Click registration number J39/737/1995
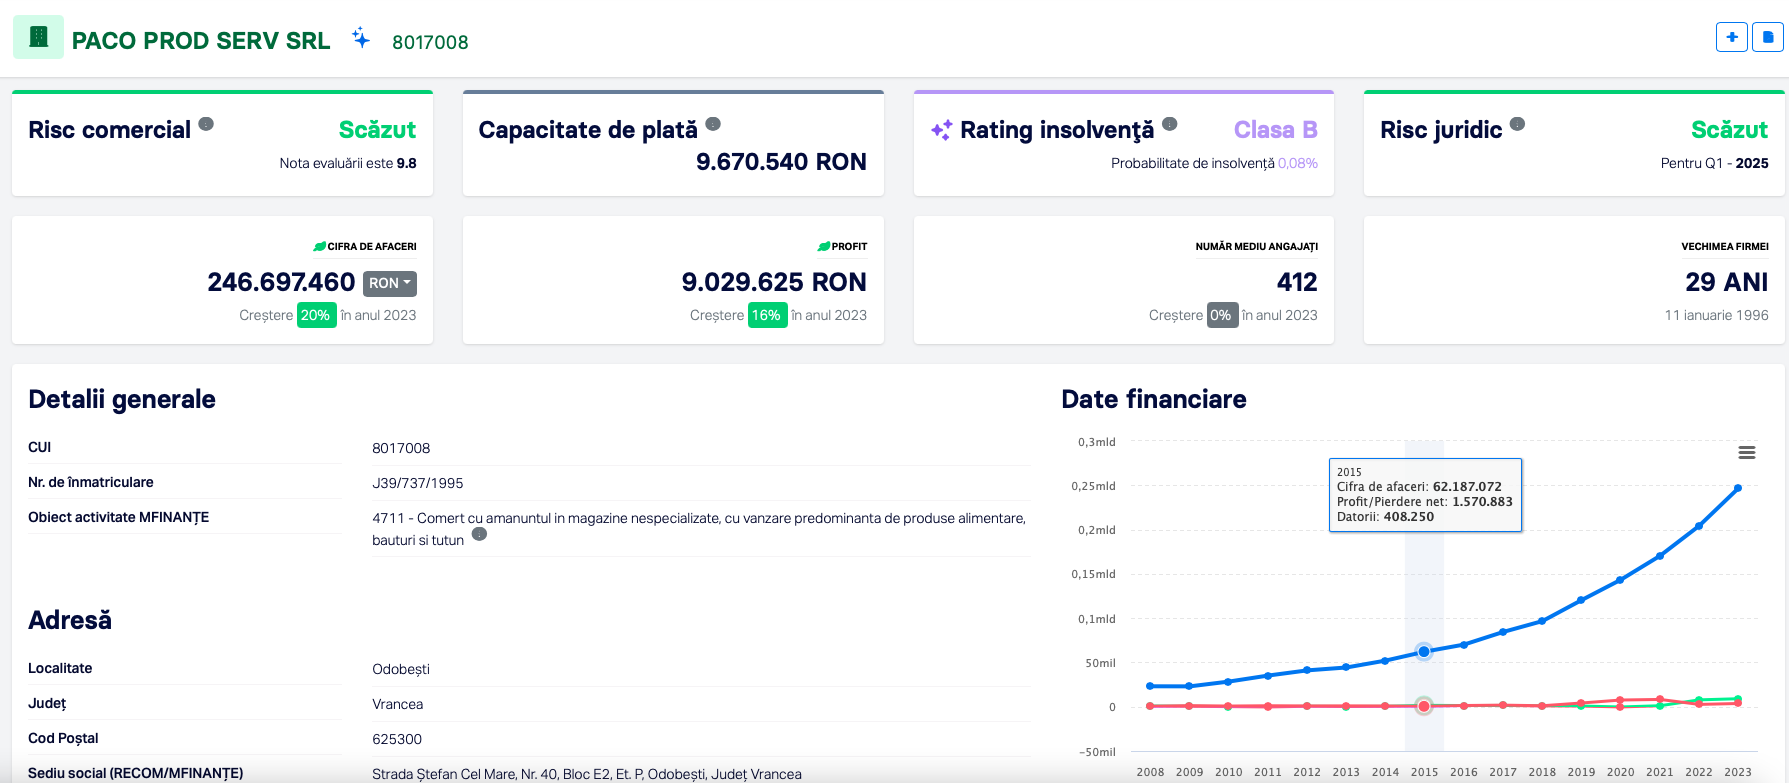The image size is (1789, 783). click(418, 483)
